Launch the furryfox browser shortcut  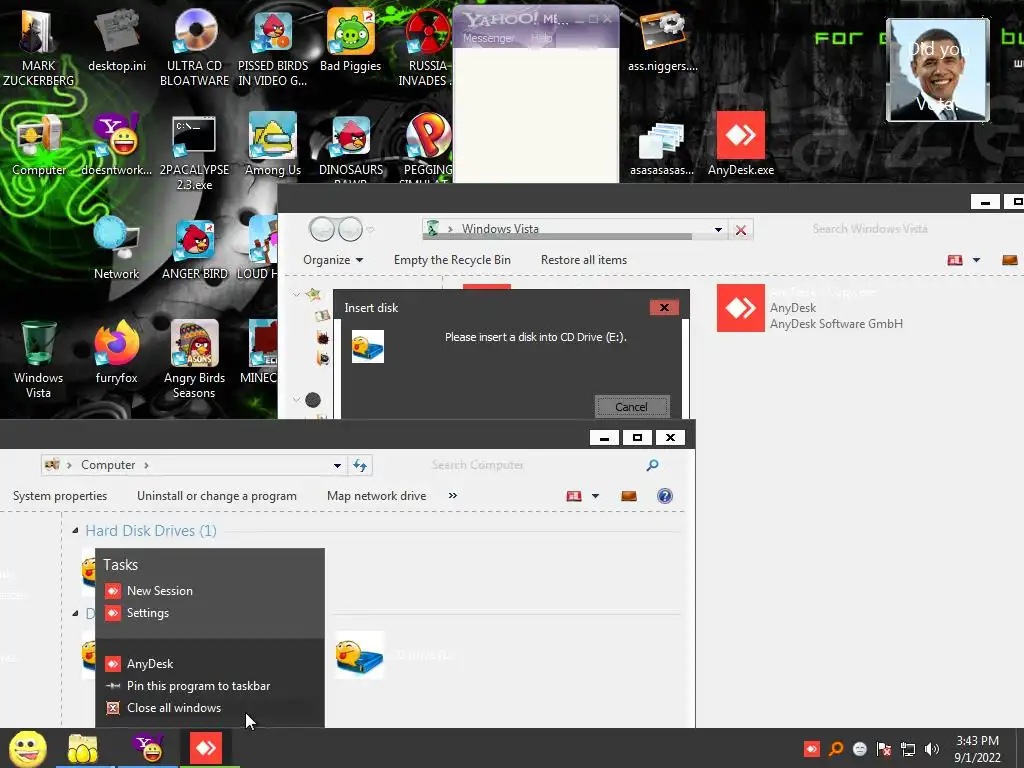tap(117, 351)
